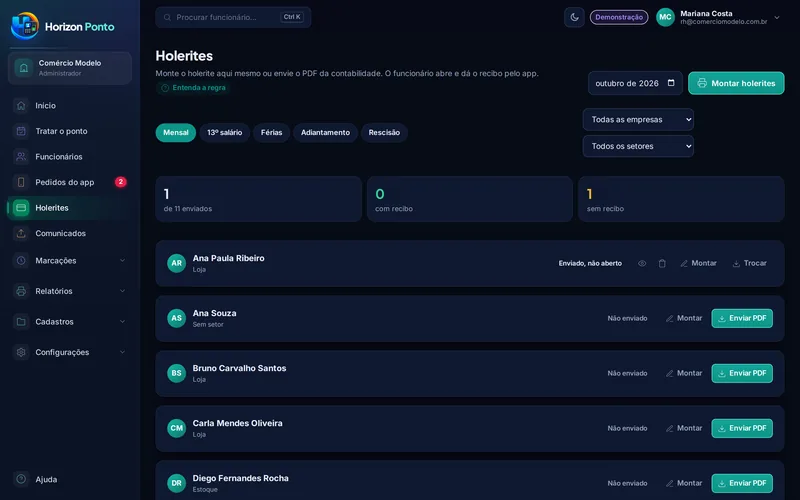Click Enviar PDF for Bruno Carvalho Santos
This screenshot has width=800, height=500.
pyautogui.click(x=742, y=373)
